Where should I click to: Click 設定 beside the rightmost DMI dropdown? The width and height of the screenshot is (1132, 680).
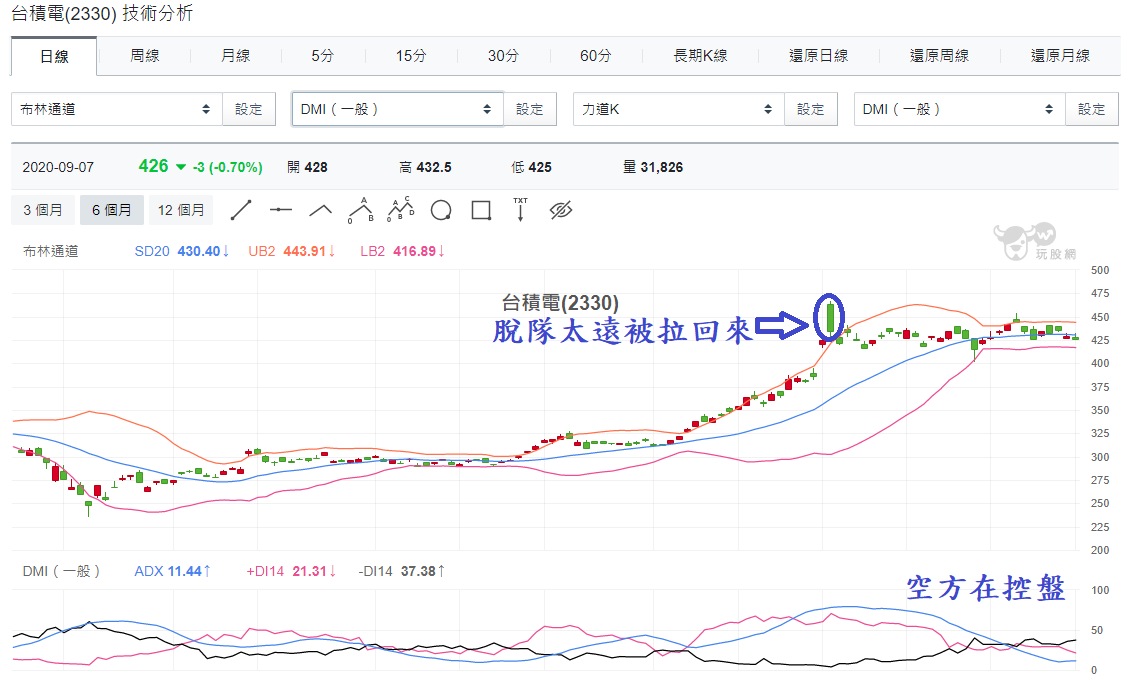point(1092,109)
